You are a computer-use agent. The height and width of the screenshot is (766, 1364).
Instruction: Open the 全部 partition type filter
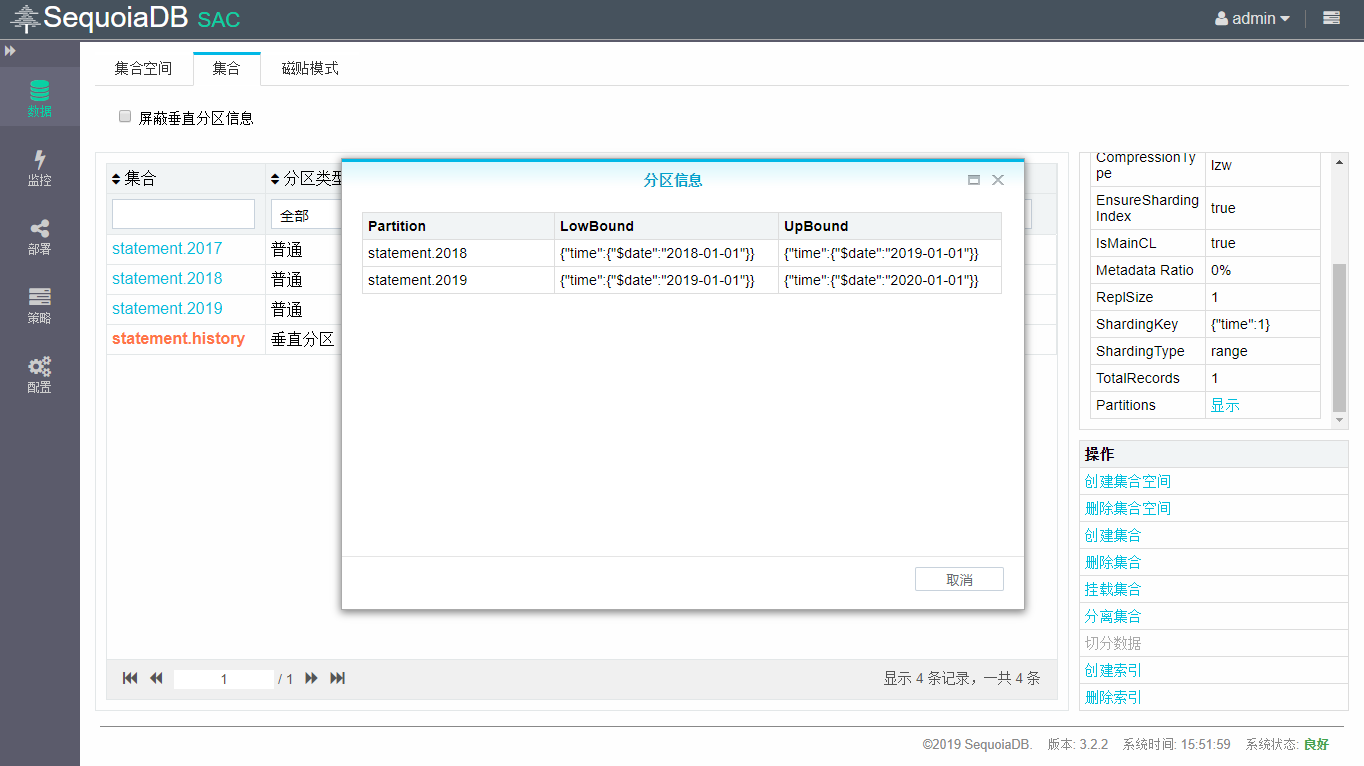[306, 215]
